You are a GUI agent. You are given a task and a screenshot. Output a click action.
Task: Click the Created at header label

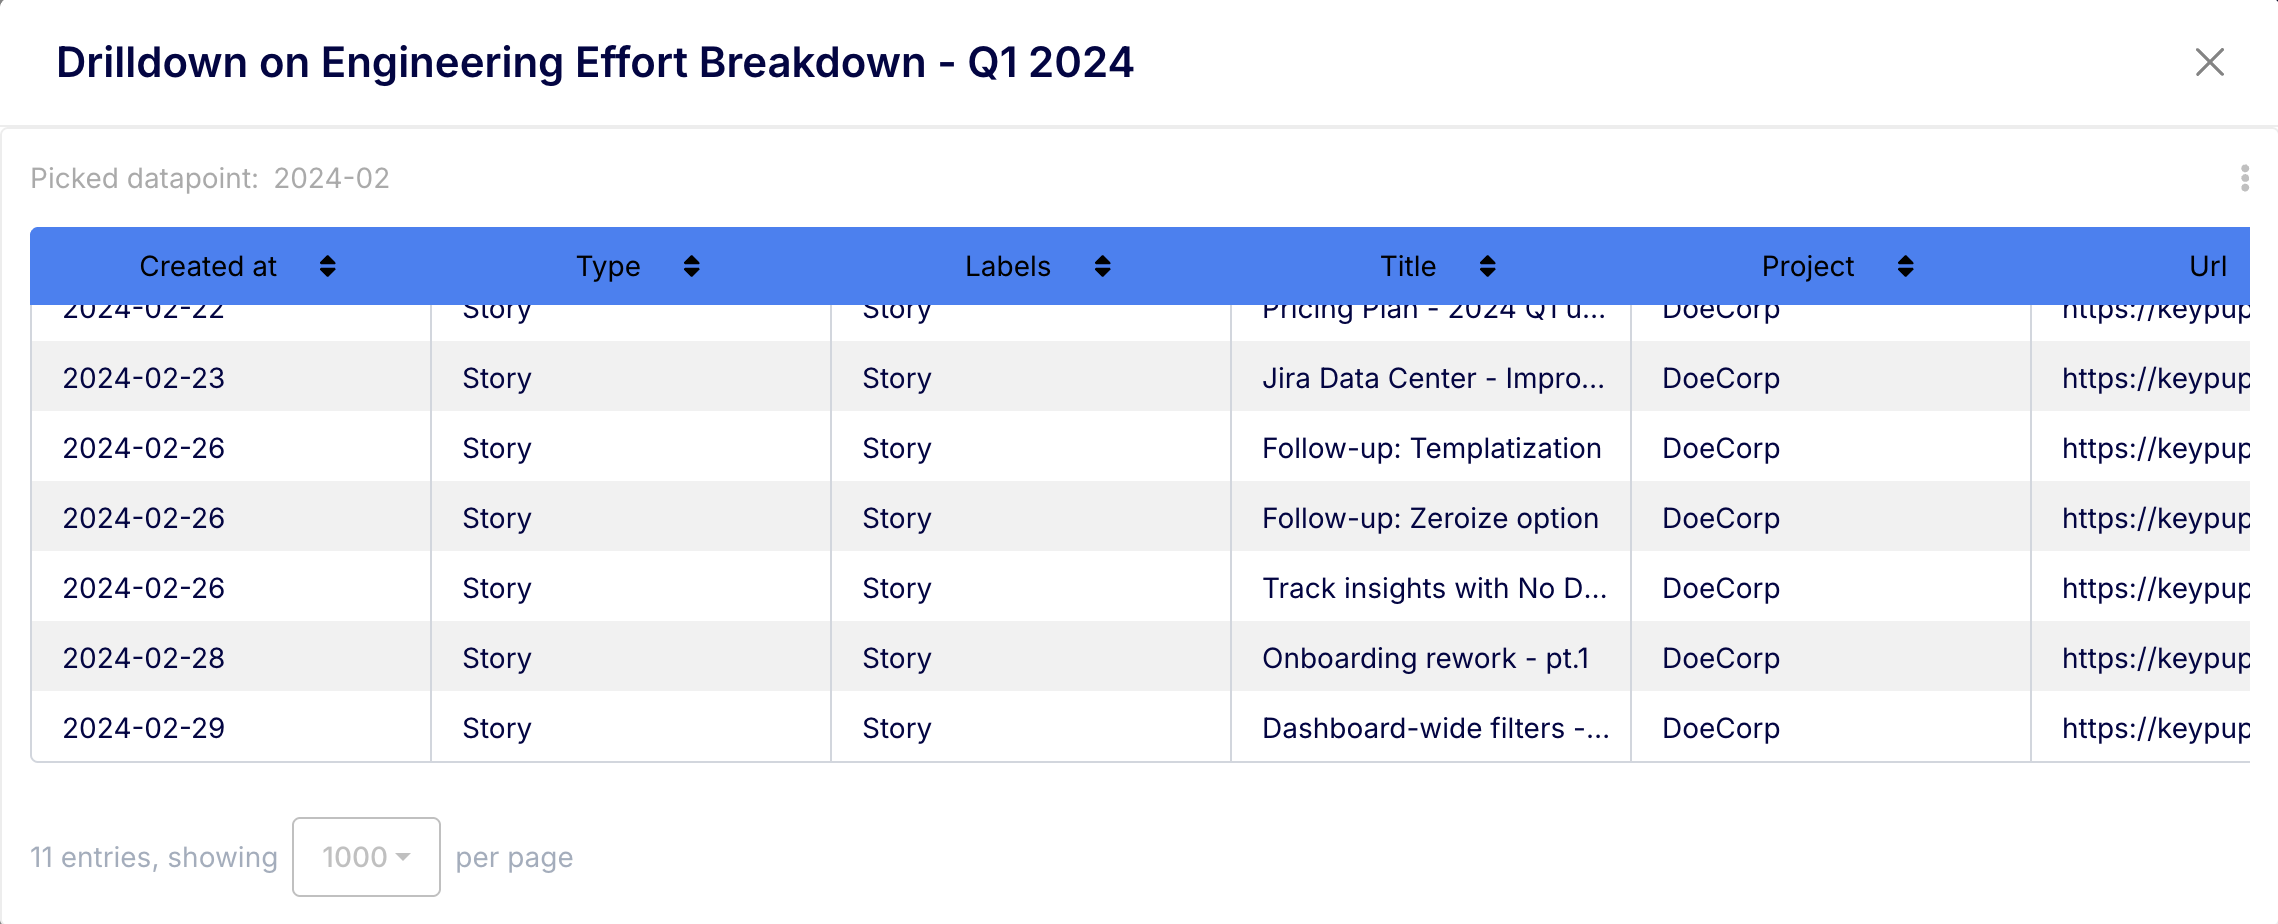[x=208, y=266]
